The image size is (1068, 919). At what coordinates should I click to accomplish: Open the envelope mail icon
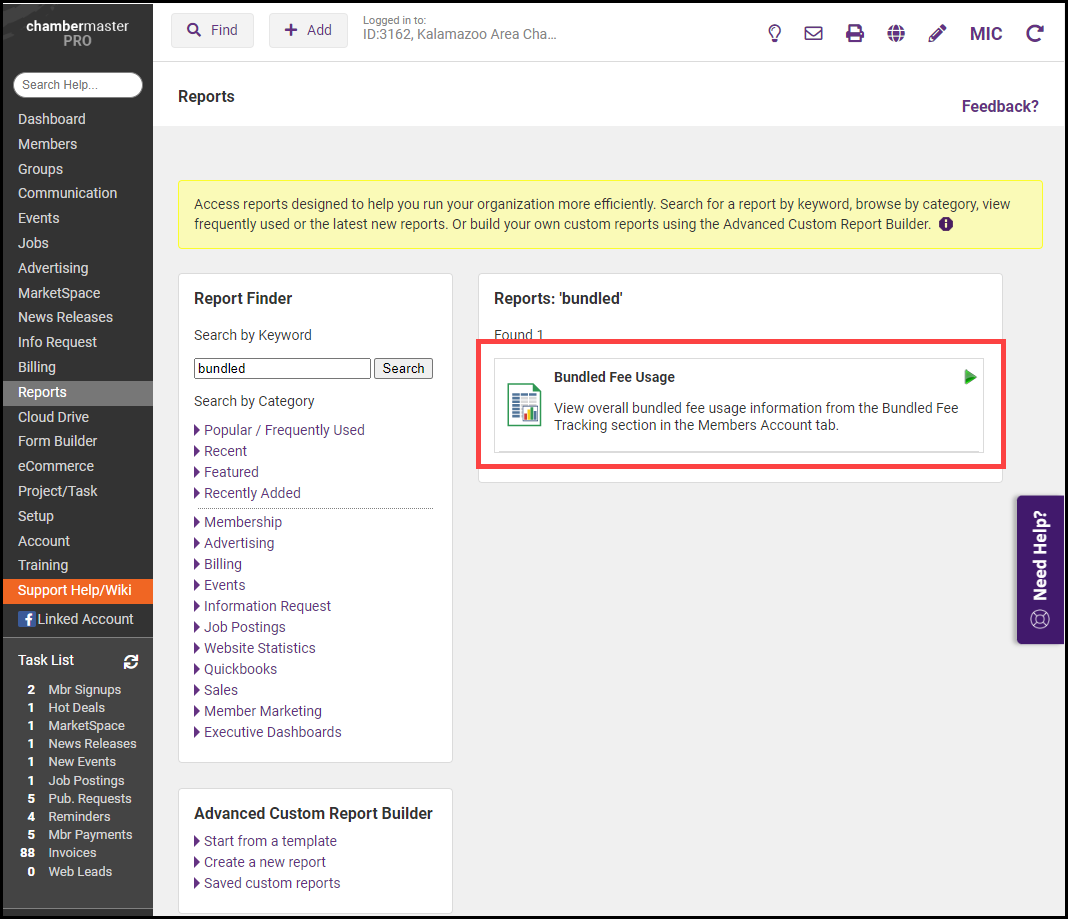point(814,33)
